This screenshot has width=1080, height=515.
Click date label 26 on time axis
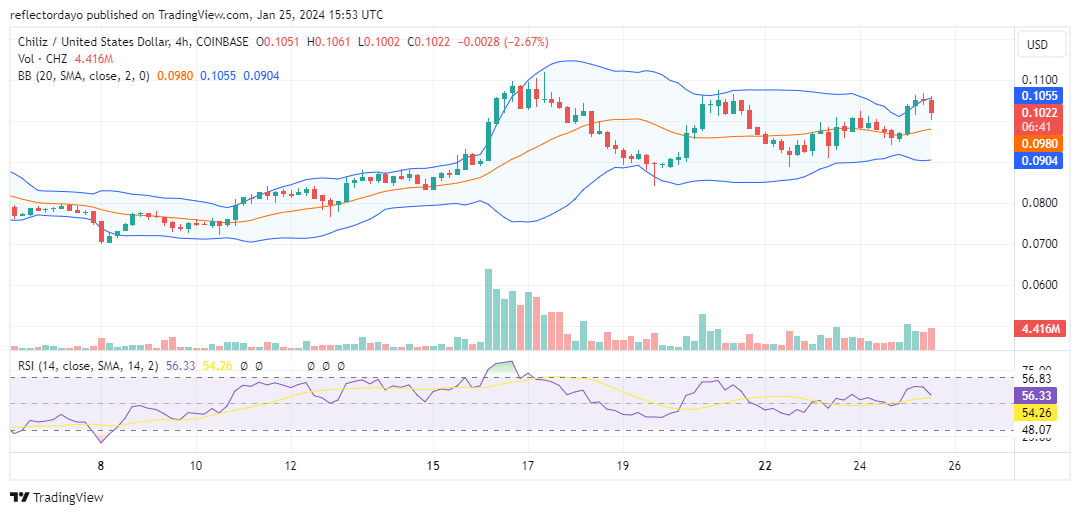(x=954, y=465)
